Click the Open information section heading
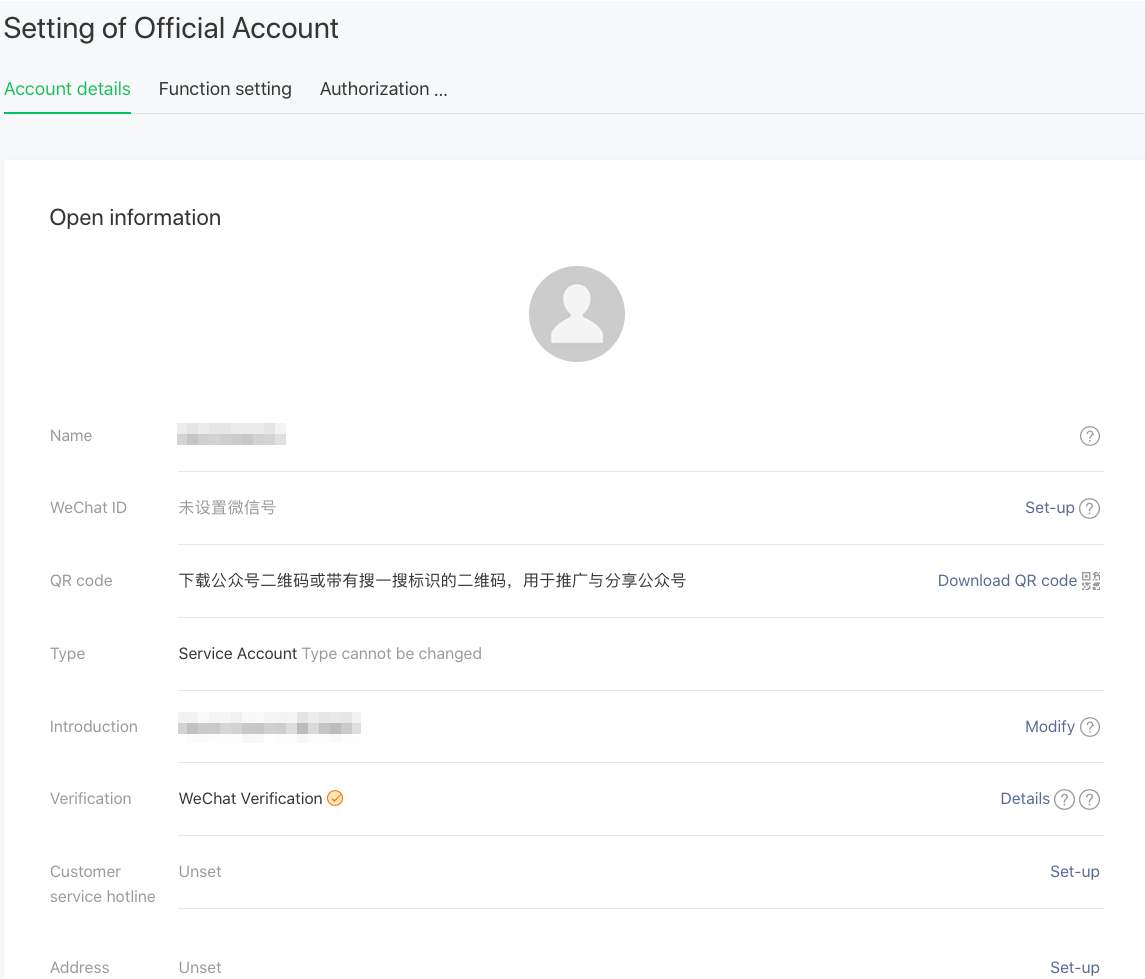The image size is (1145, 979). click(x=135, y=217)
